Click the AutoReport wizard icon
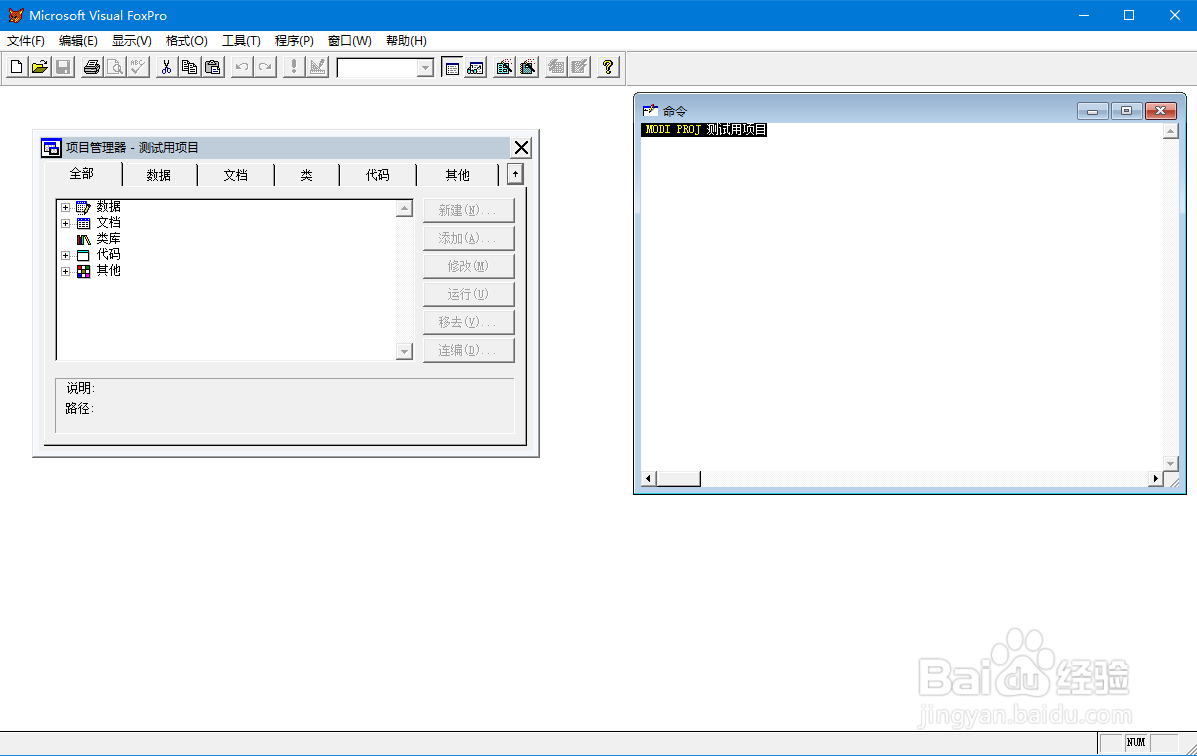 [x=579, y=67]
